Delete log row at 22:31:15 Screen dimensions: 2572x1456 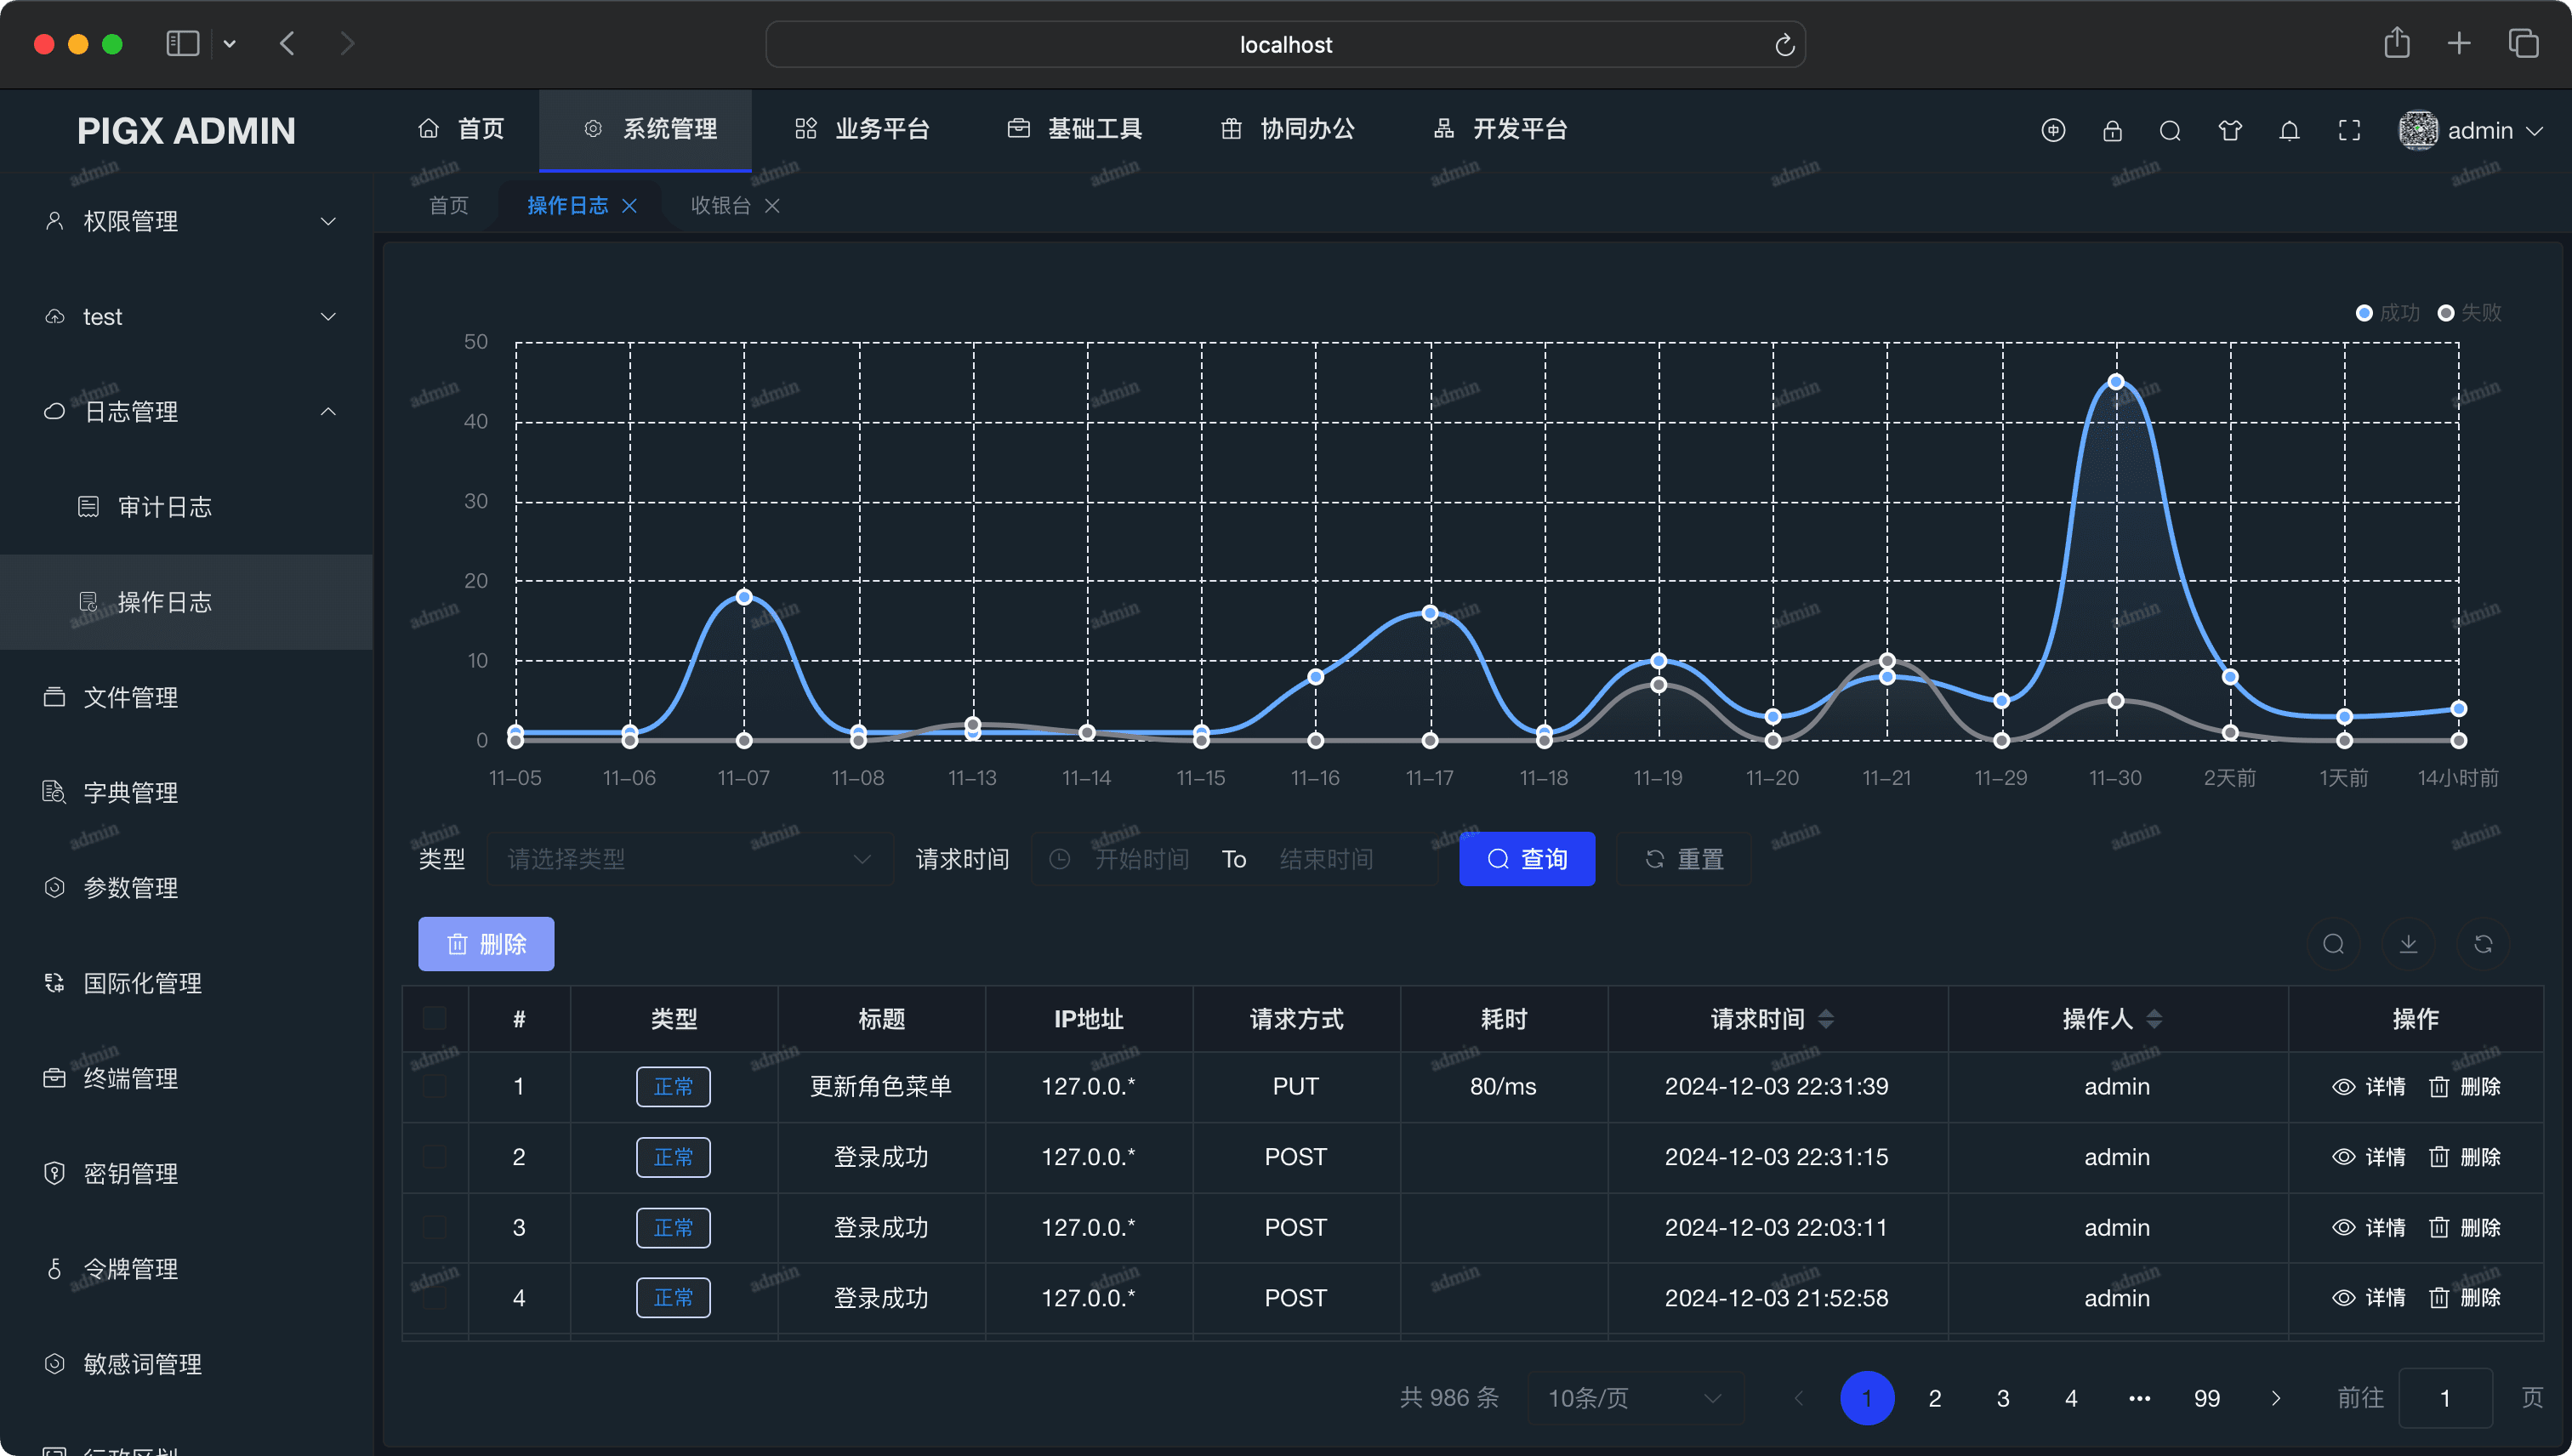(2465, 1157)
